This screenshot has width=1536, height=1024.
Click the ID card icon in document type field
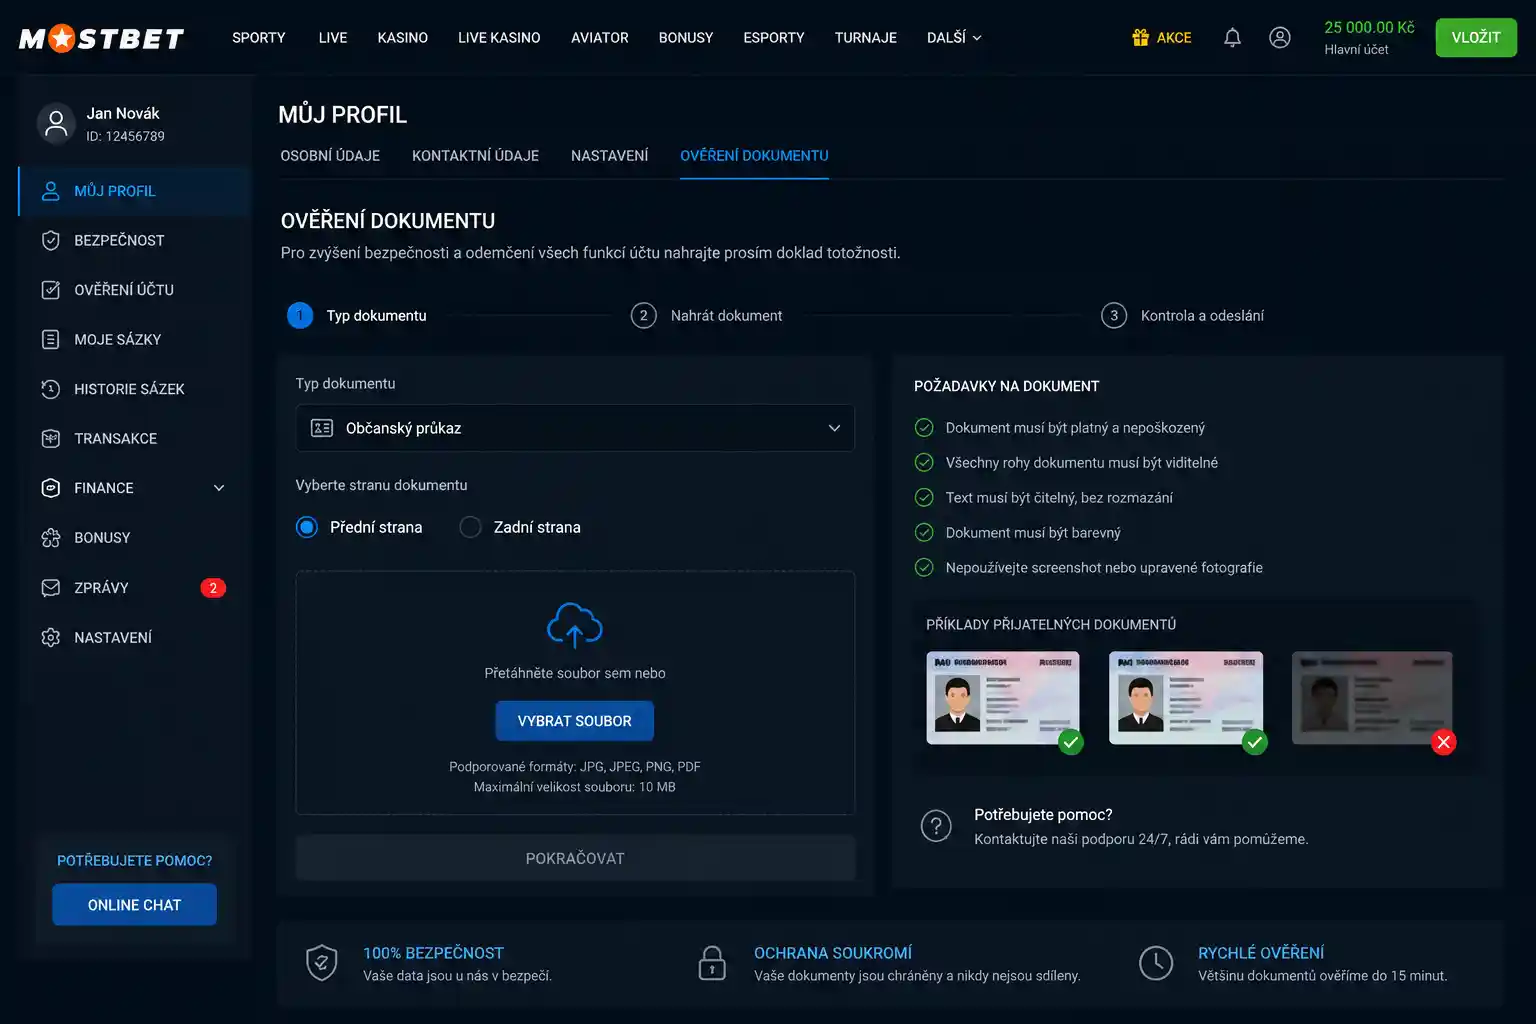click(322, 428)
